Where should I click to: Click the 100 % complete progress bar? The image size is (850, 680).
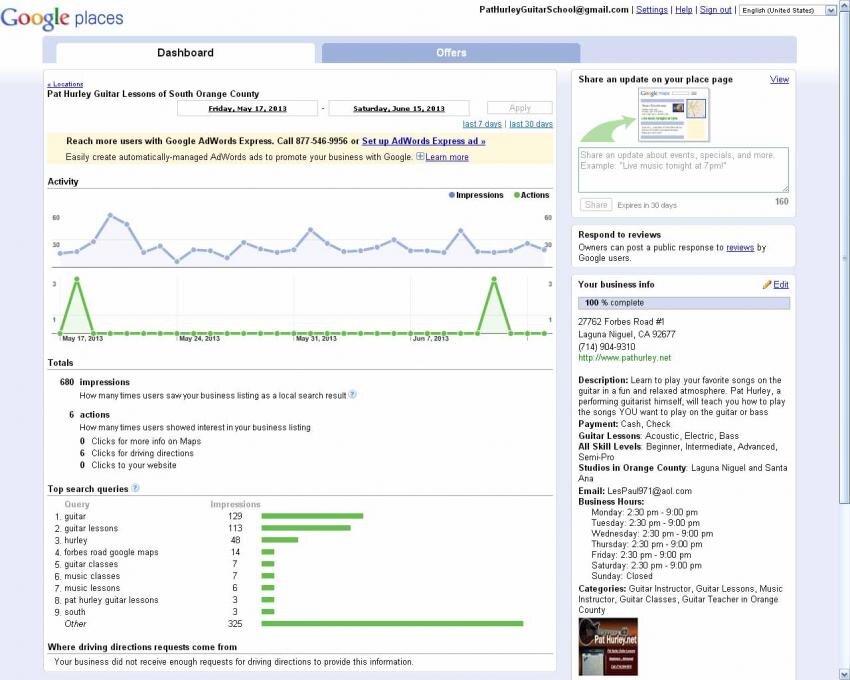(x=684, y=303)
